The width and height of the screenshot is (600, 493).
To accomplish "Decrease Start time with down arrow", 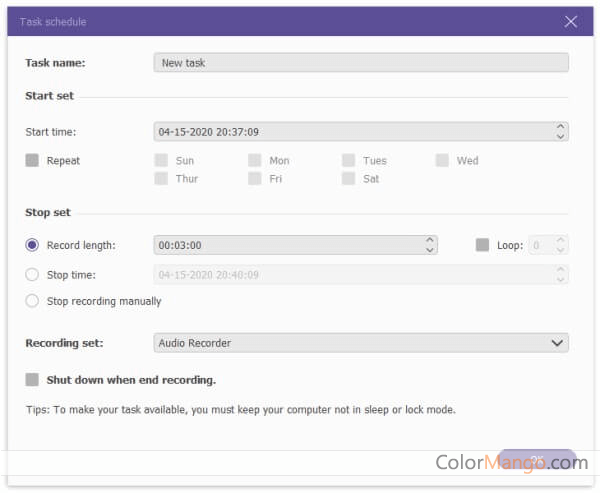I will (x=560, y=136).
